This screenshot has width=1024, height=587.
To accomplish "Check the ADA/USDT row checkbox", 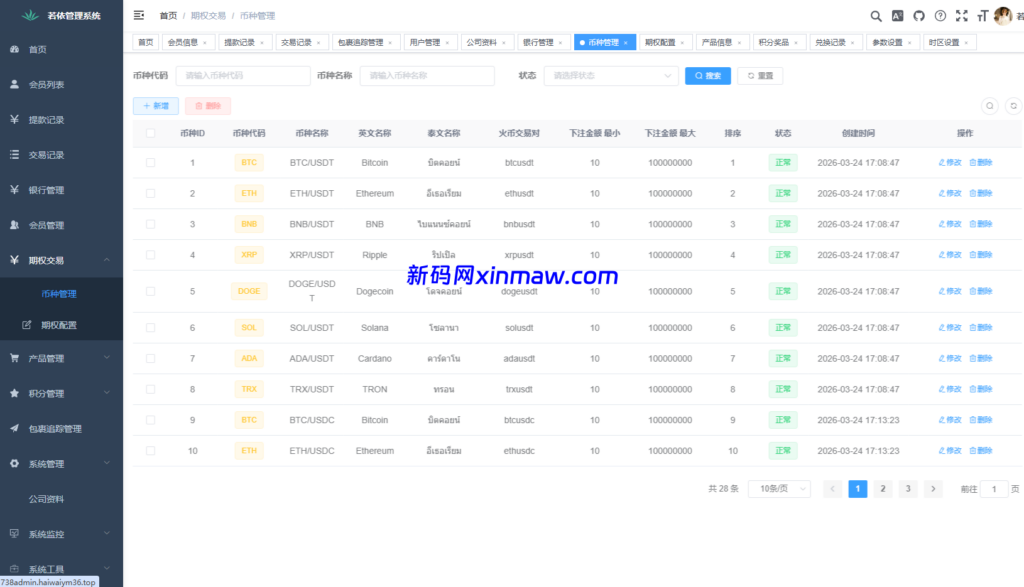I will [x=150, y=358].
